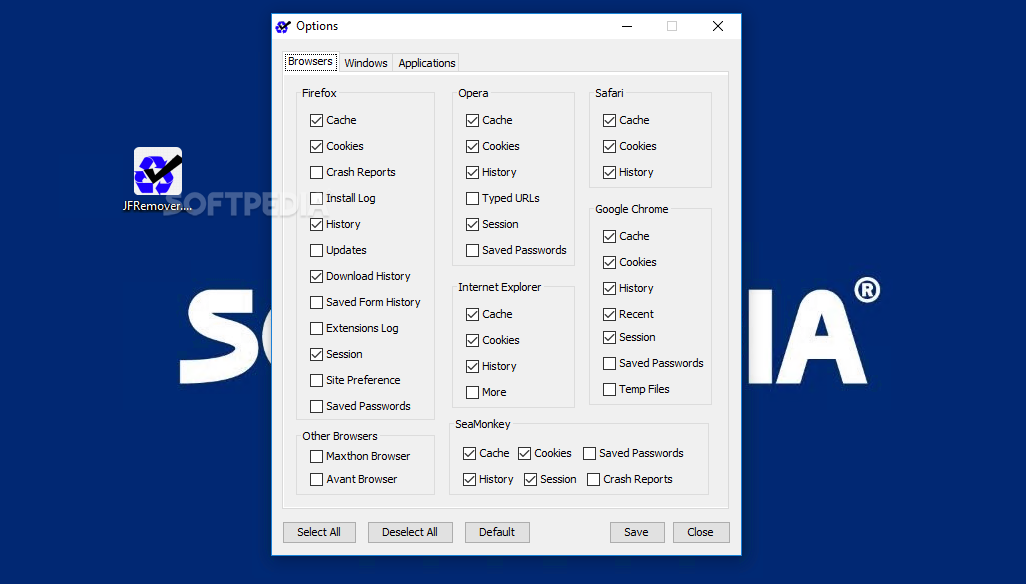The width and height of the screenshot is (1026, 584).
Task: Uncheck Google Chrome Session
Action: pyautogui.click(x=609, y=337)
